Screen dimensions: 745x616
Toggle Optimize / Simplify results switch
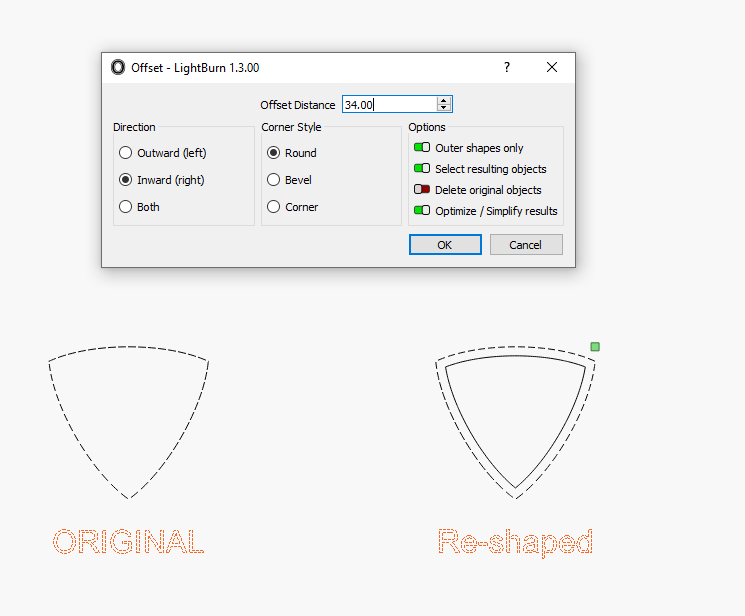(x=422, y=210)
